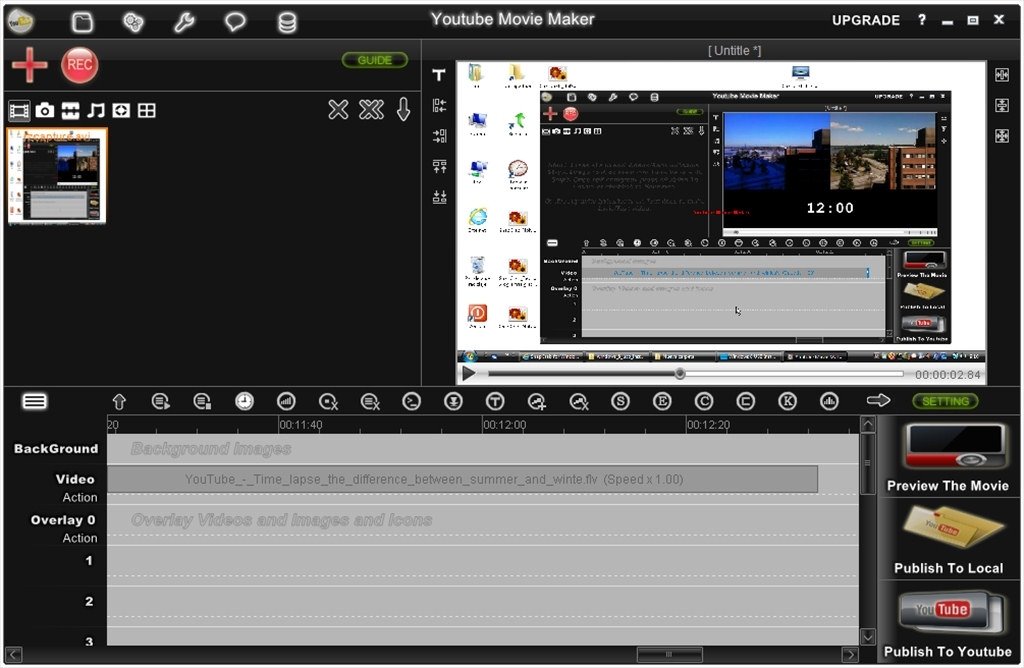The width and height of the screenshot is (1024, 668).
Task: Open the UPGRADE menu item
Action: tap(866, 20)
